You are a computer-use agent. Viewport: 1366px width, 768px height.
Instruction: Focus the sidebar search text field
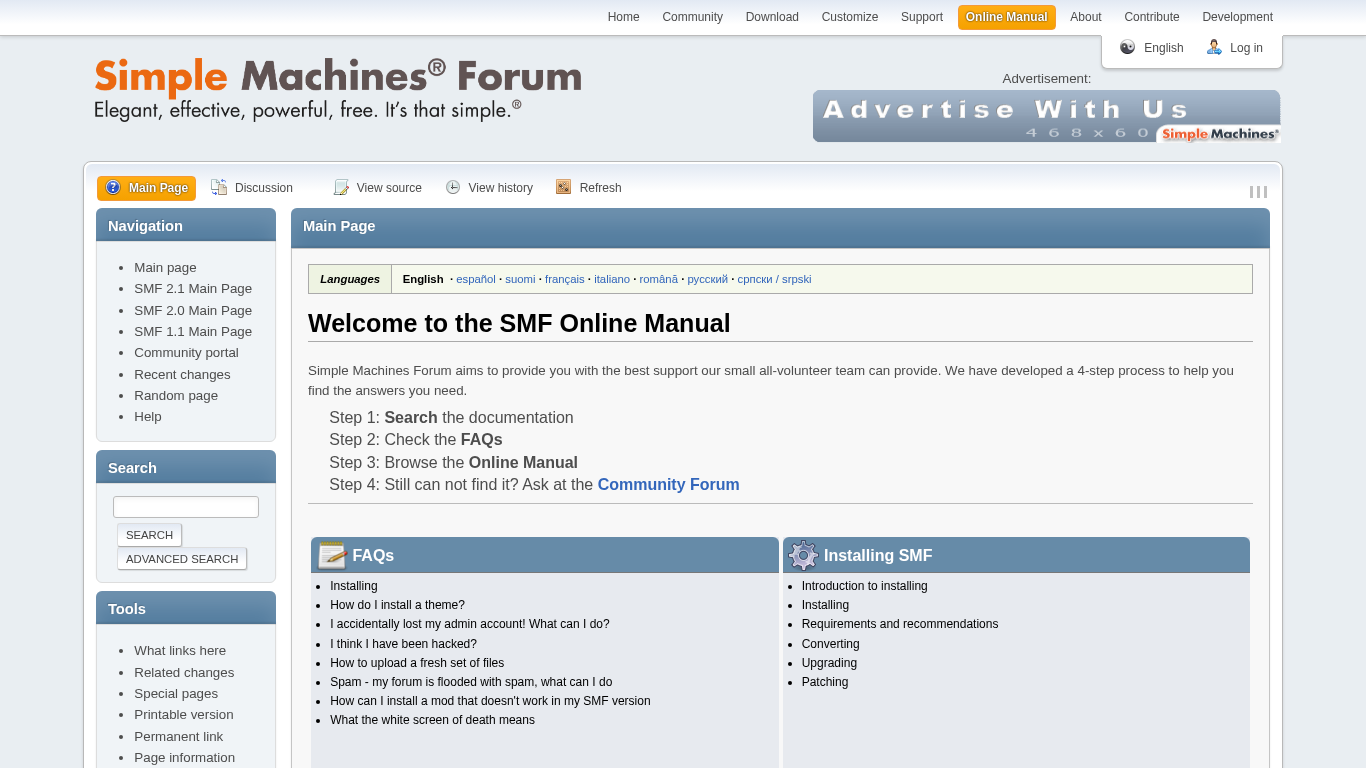pos(186,507)
